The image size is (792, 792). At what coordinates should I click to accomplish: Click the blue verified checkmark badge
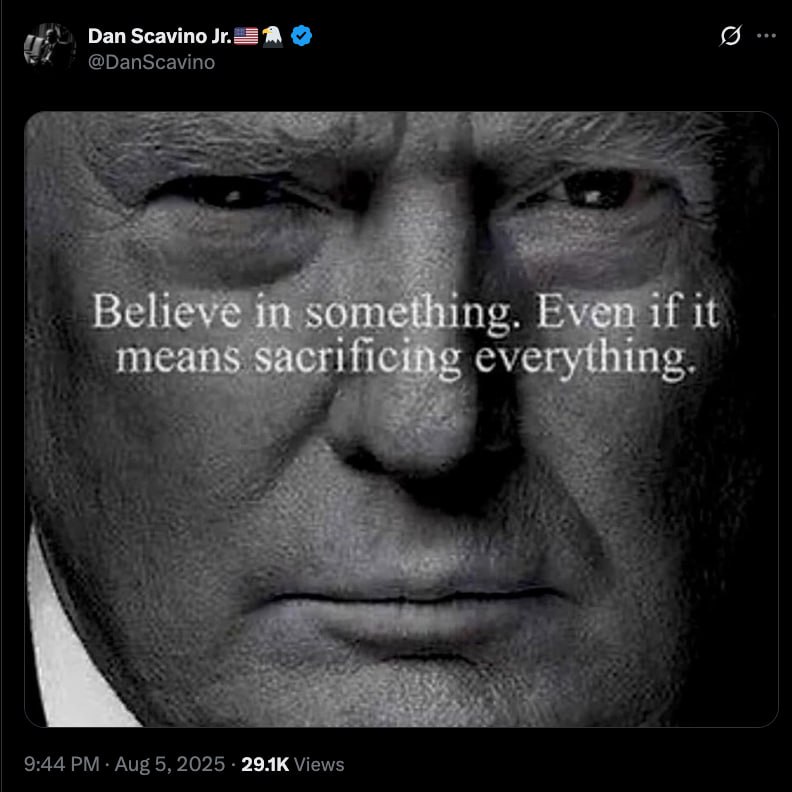coord(302,36)
